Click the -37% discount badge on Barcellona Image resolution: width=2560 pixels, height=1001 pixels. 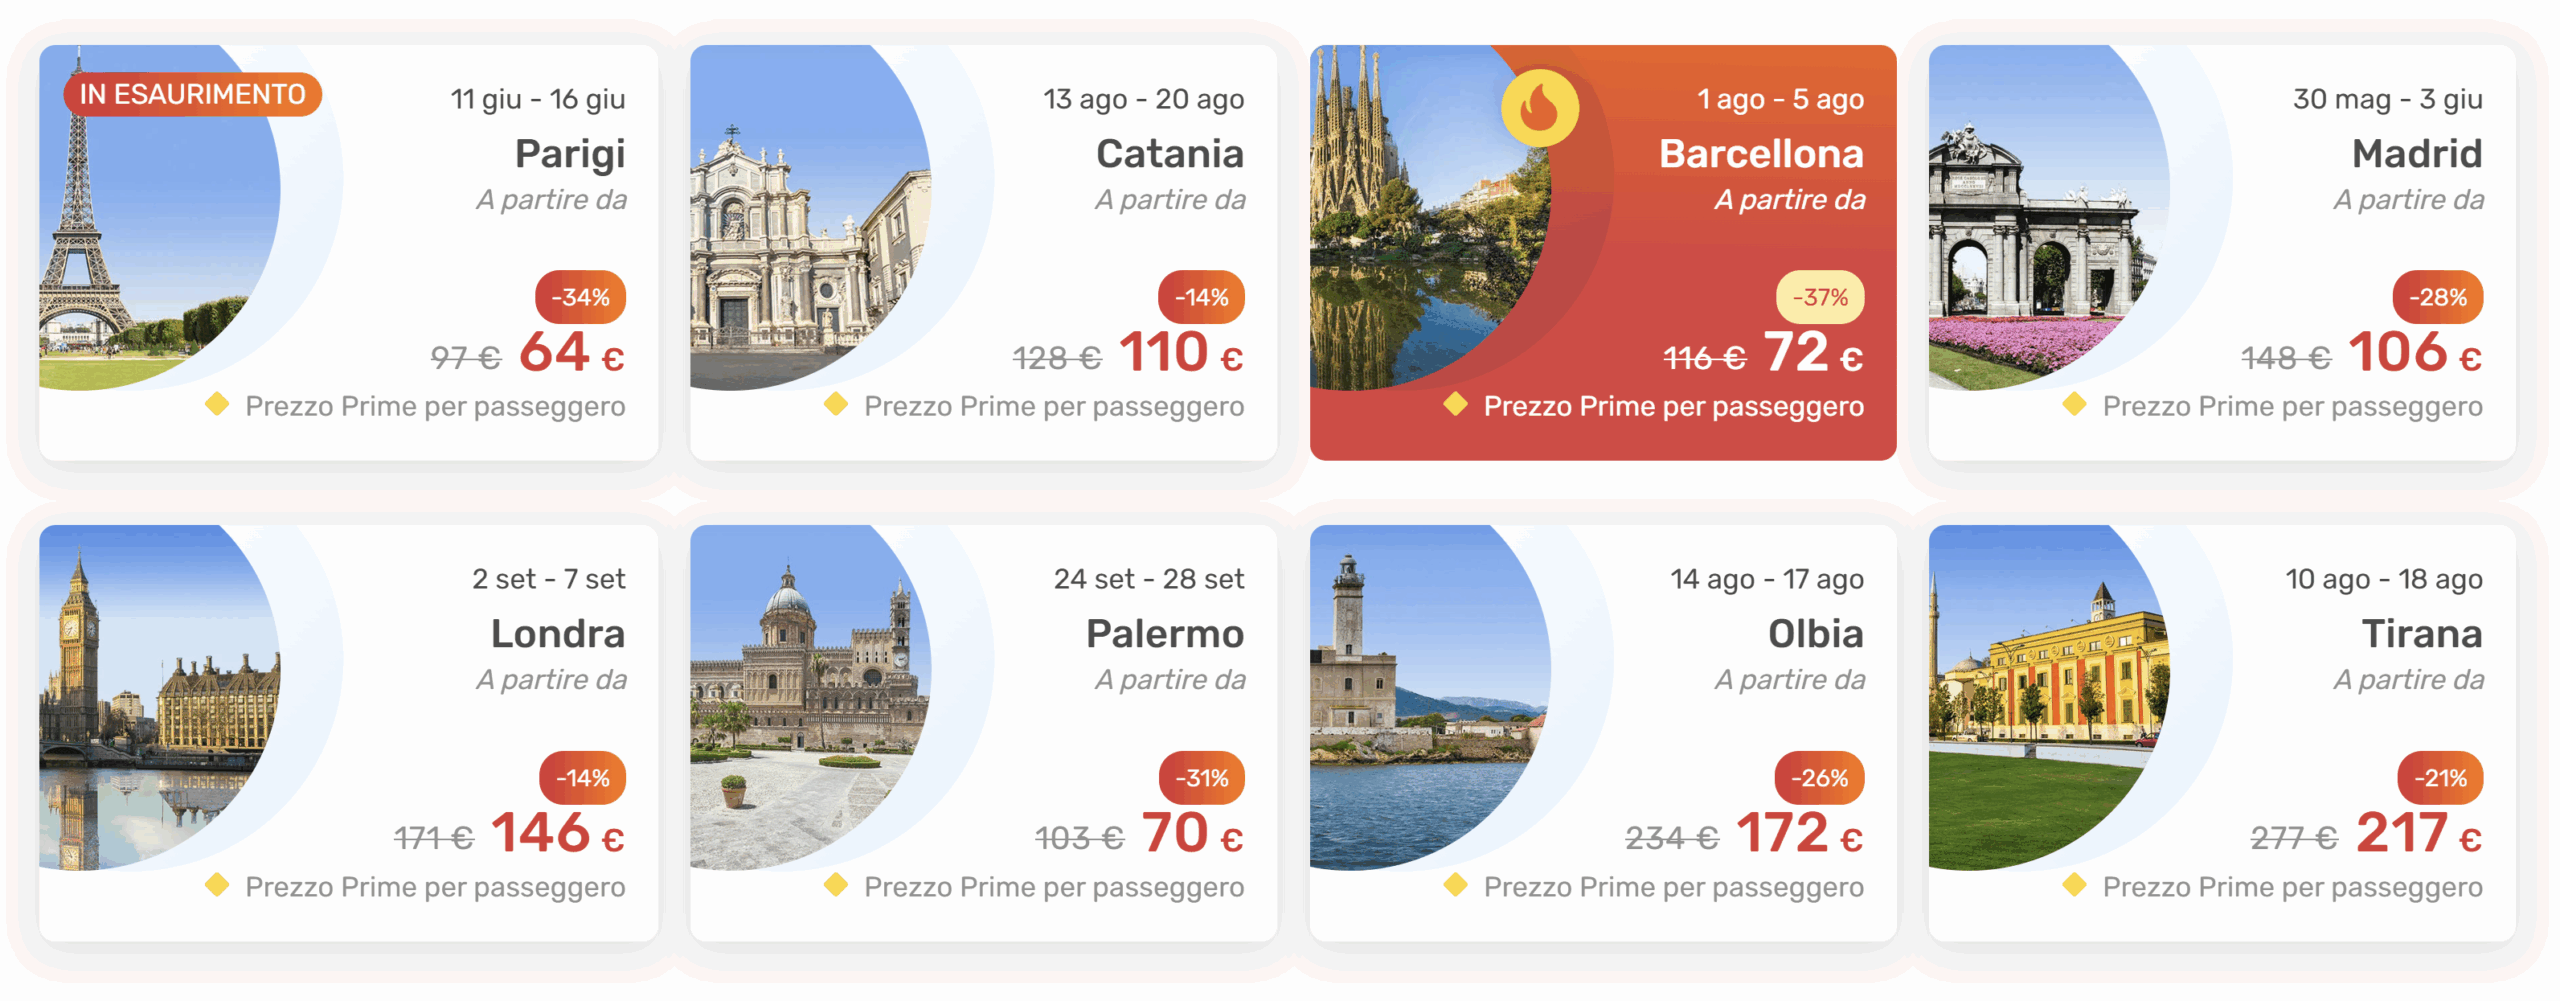[x=1820, y=297]
